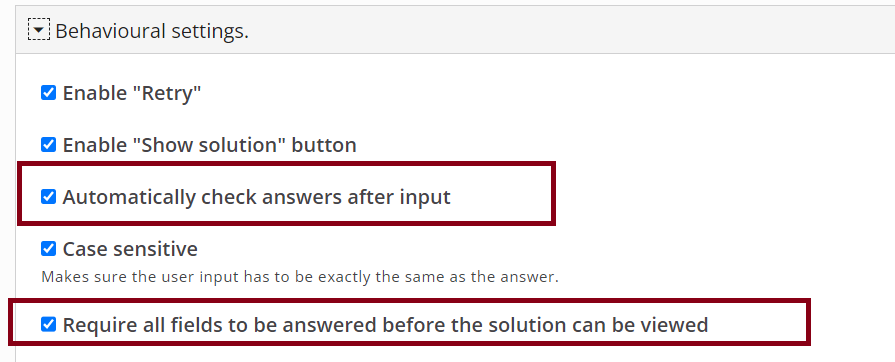
Task: Disable the "Show solution" button checkbox
Action: (49, 144)
